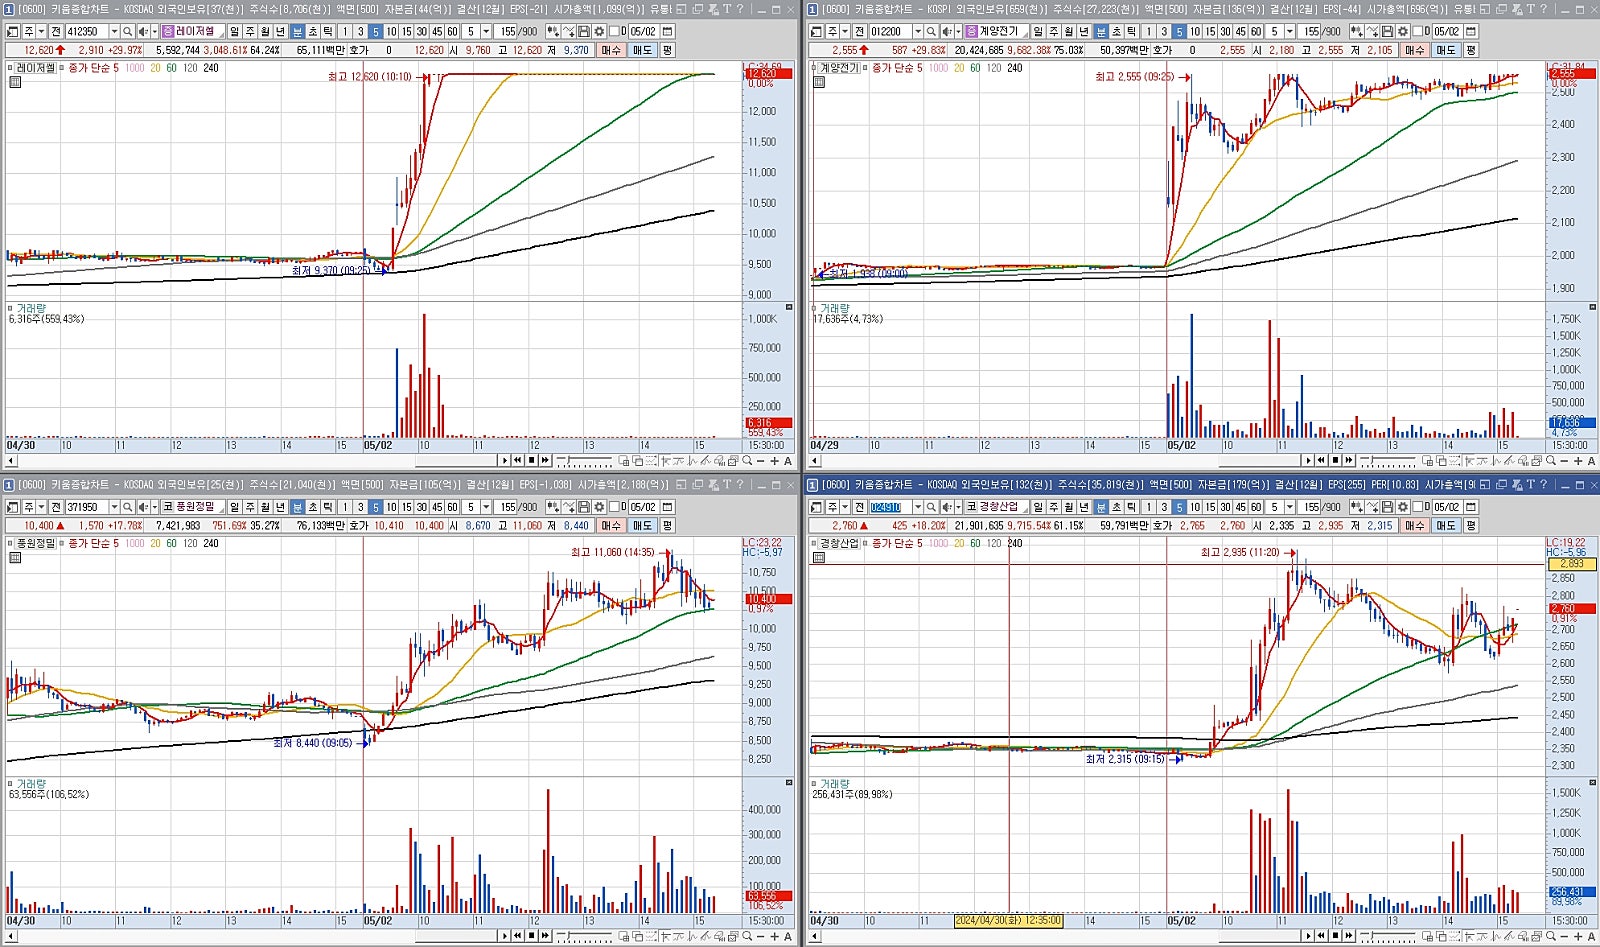Select 주 weekly period in 경창산업 chart
Screen dimensions: 1600x947
1053,507
